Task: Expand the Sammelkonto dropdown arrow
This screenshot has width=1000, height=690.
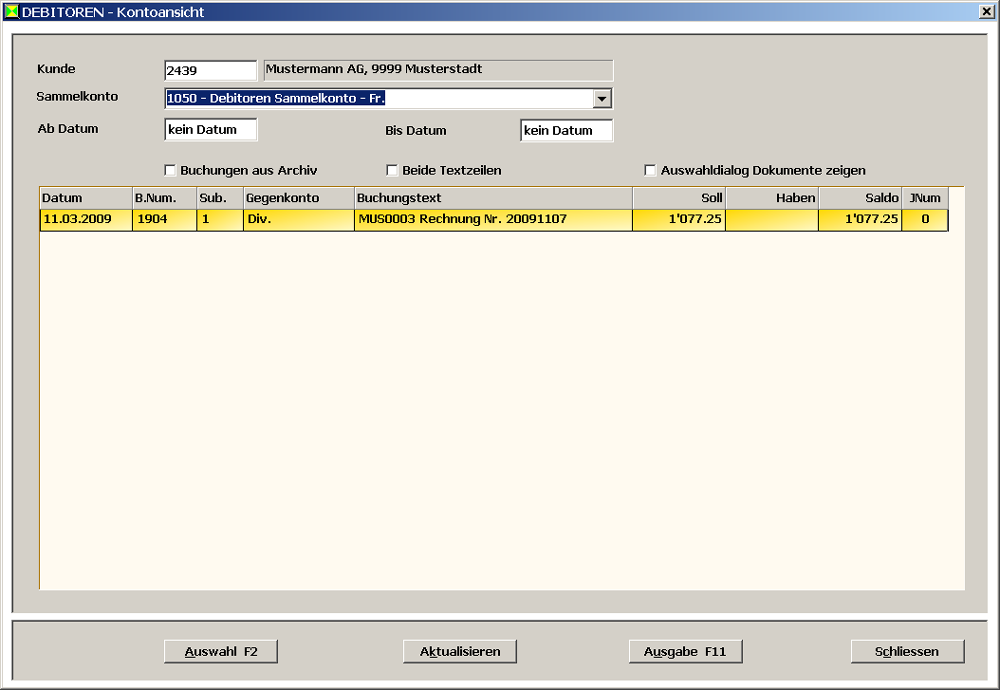Action: pyautogui.click(x=602, y=98)
